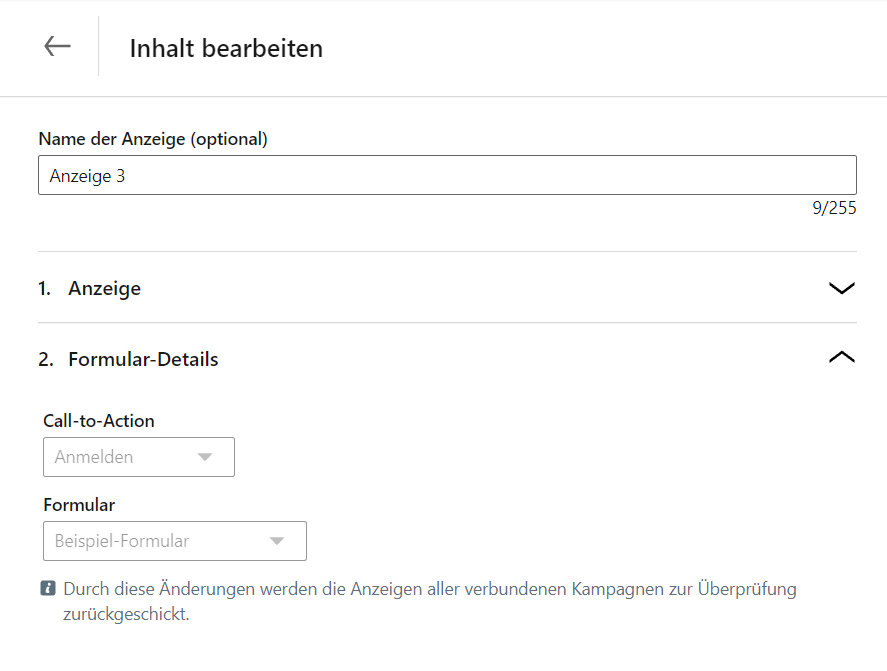Image resolution: width=887 pixels, height=671 pixels.
Task: Place cursor after 'Anzeige 3' text
Action: point(127,176)
